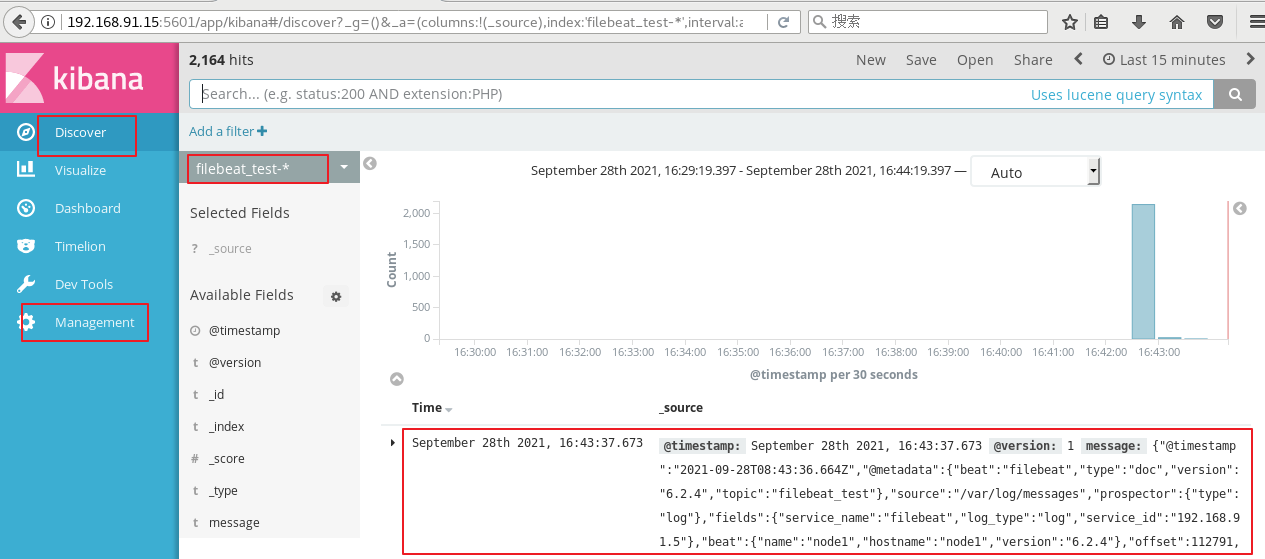Go to Dashboard in the sidebar
Viewport: 1265px width, 559px height.
tap(87, 209)
